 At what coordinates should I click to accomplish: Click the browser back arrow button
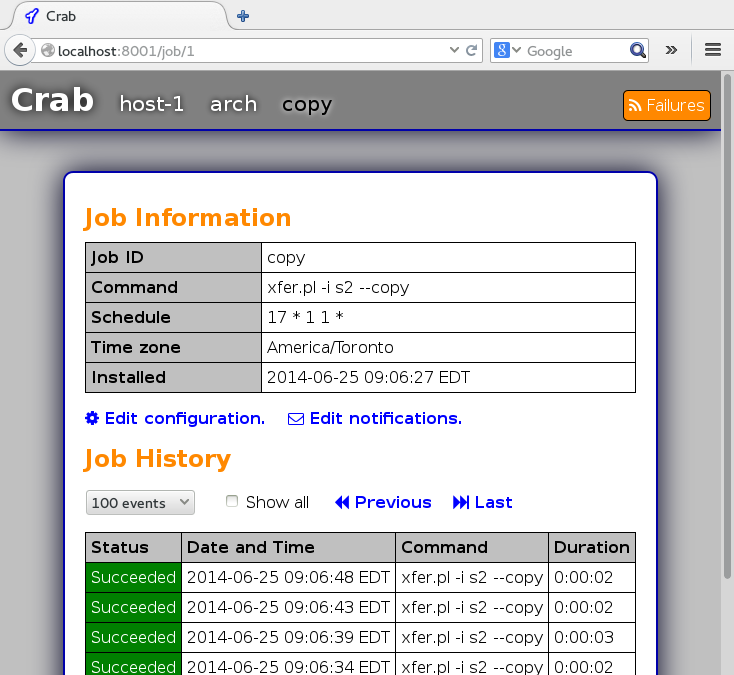(20, 50)
